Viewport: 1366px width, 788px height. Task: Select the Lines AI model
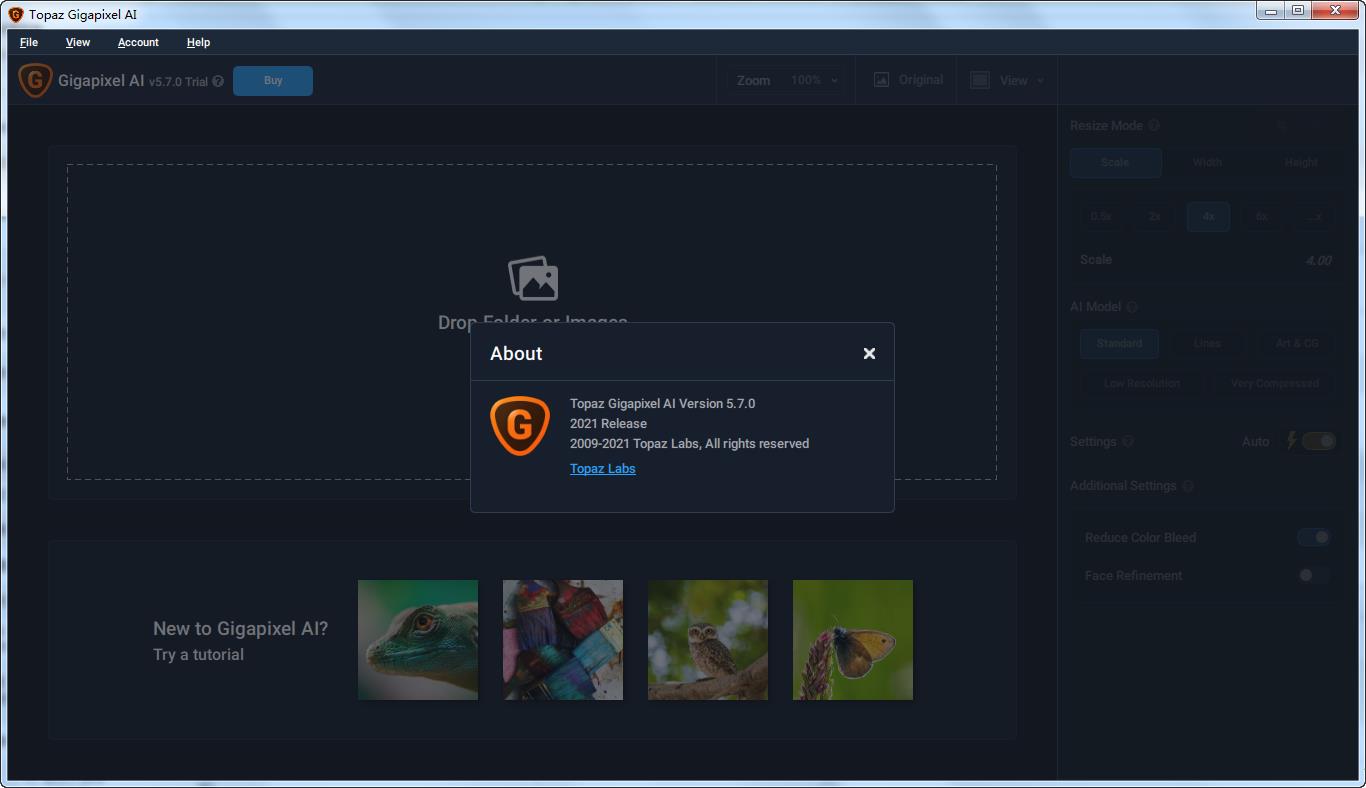click(x=1207, y=343)
